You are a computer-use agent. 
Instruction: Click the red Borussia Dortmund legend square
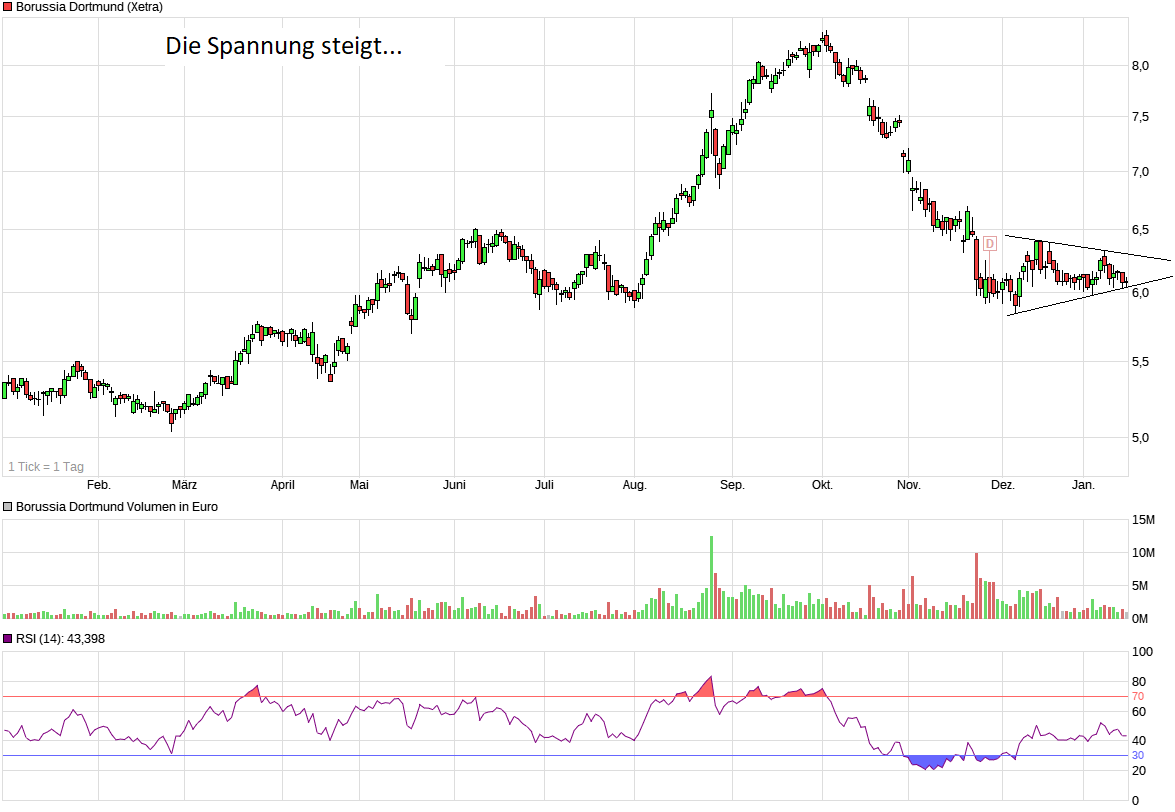tap(7, 7)
